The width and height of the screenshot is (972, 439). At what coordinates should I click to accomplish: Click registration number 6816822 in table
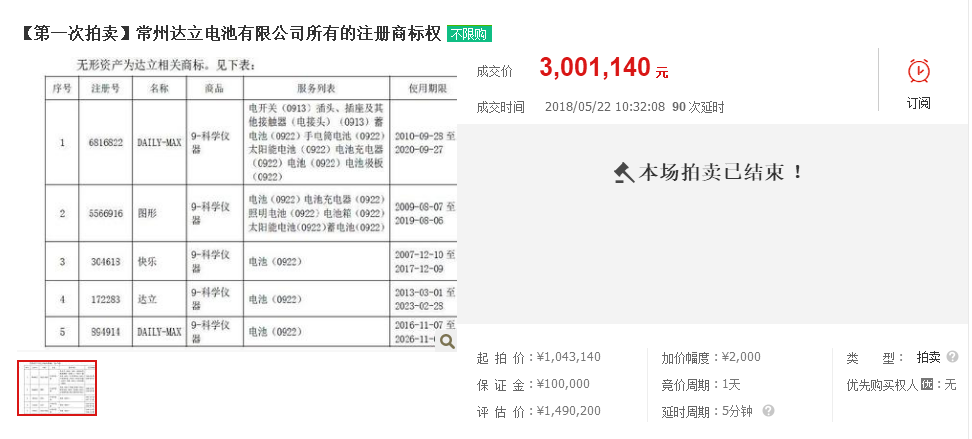point(105,142)
